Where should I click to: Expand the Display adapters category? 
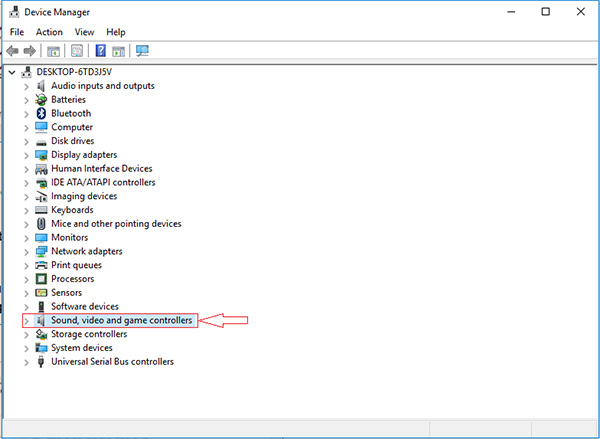click(26, 155)
